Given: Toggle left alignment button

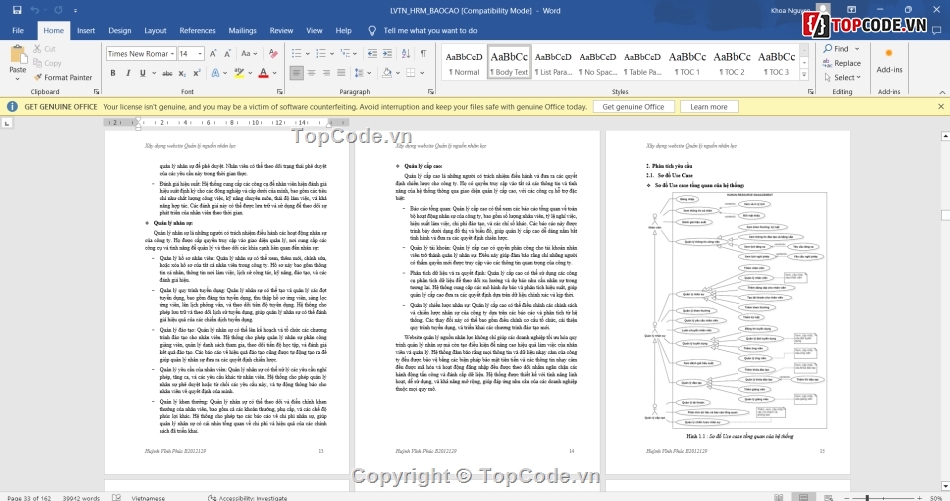Looking at the screenshot, I should [296, 73].
